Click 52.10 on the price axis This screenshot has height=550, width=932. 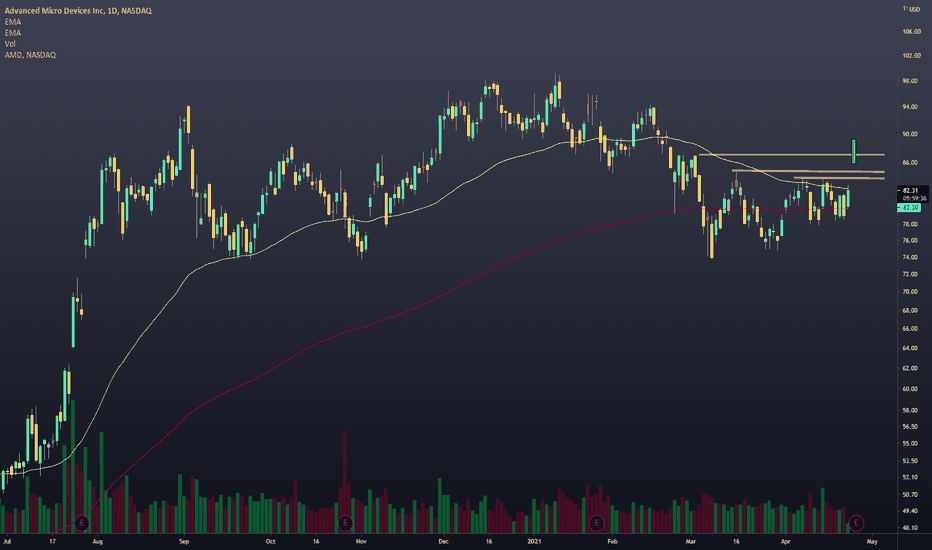pyautogui.click(x=910, y=477)
